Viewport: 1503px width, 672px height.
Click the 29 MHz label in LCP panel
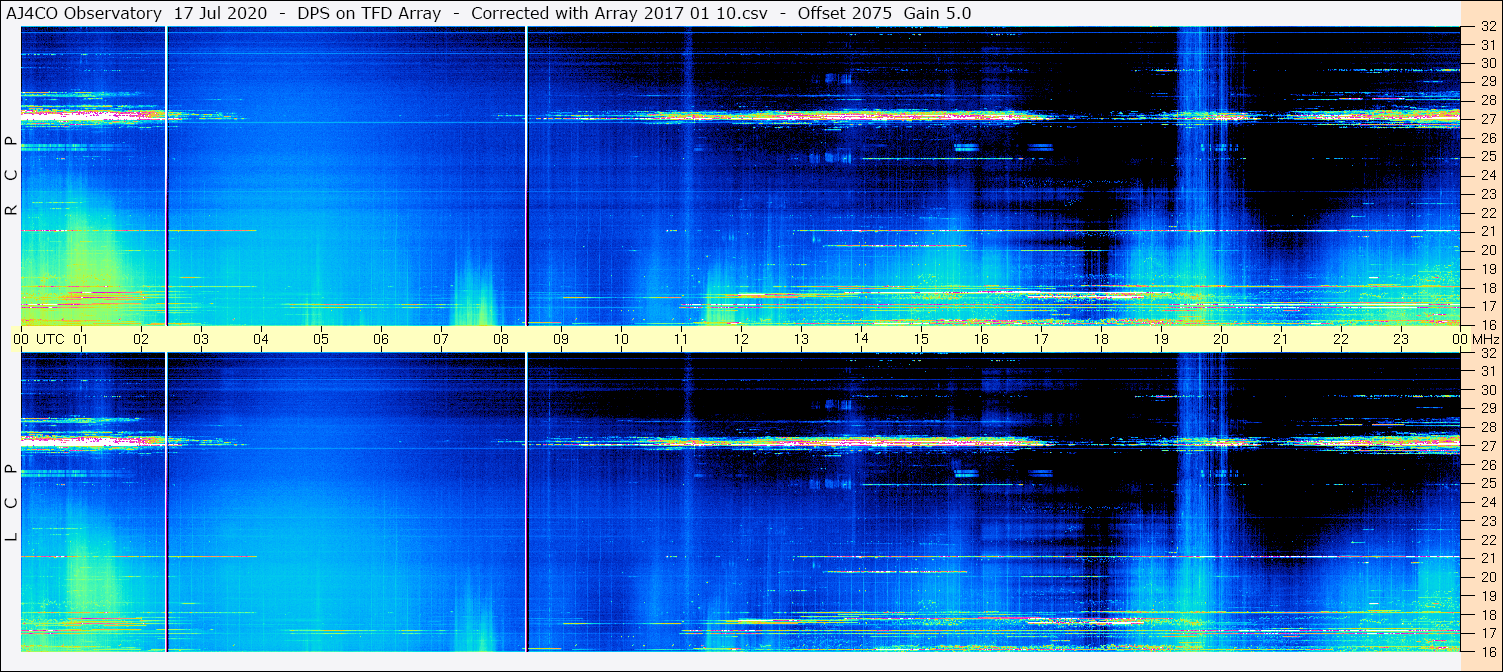click(1488, 409)
